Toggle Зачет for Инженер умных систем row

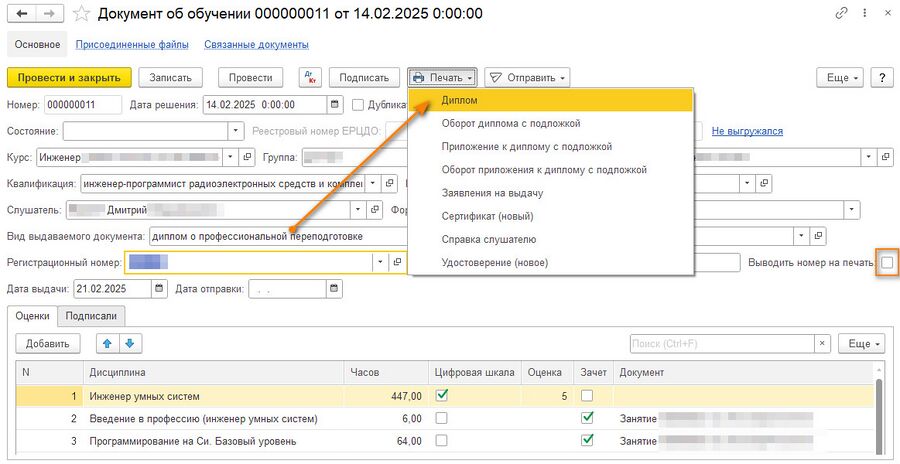pos(587,396)
